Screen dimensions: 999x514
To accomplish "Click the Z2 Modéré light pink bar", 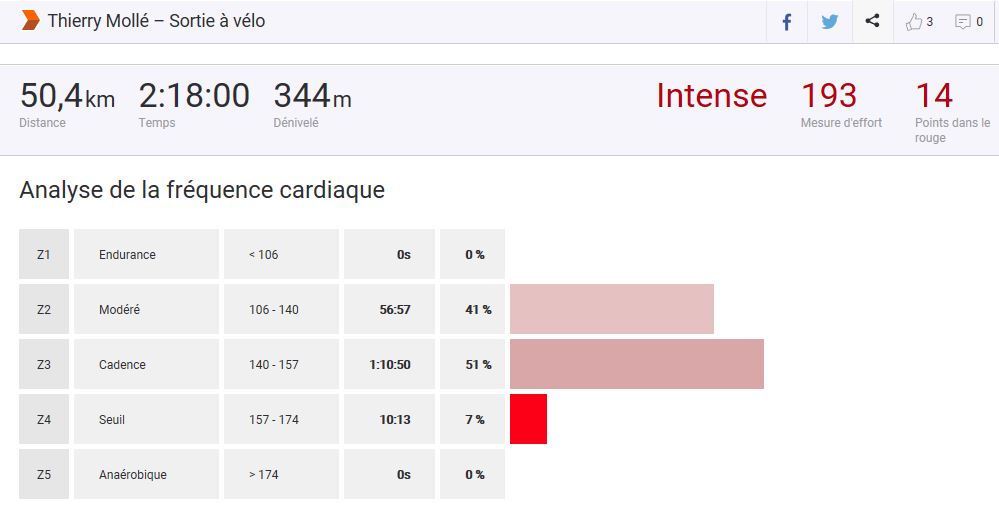I will click(x=612, y=309).
